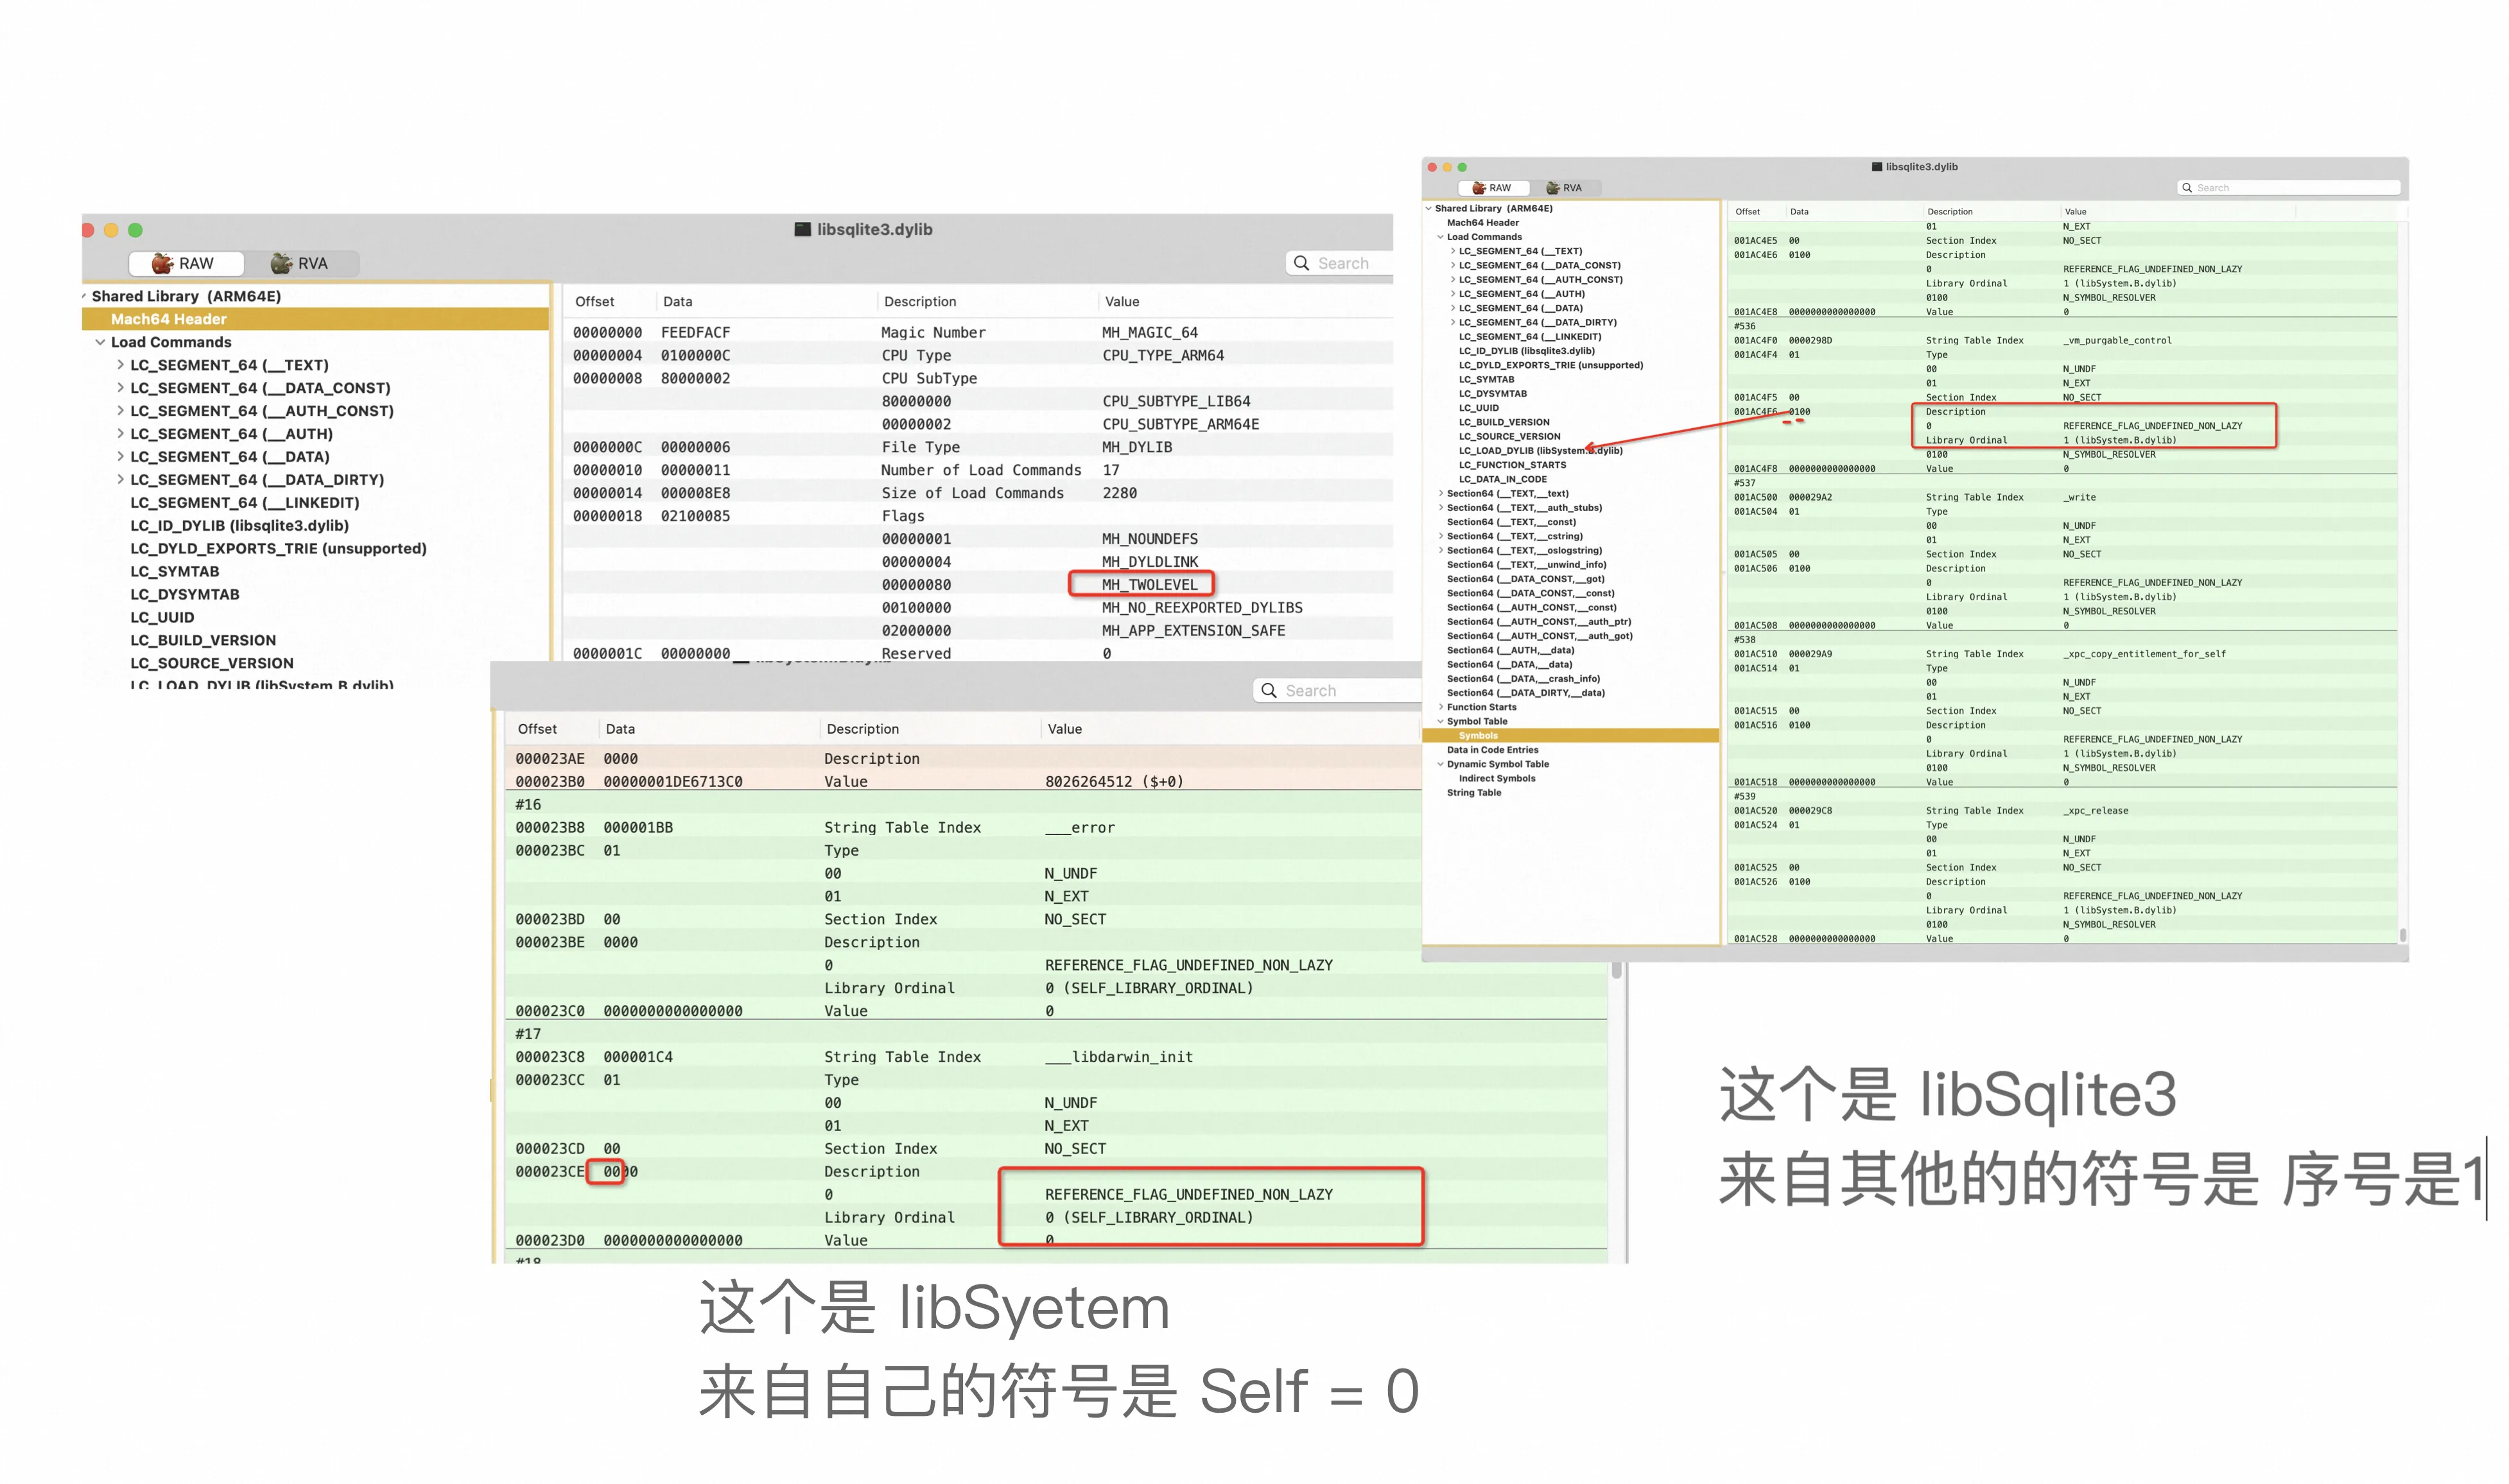Expand LC_SEGMENT_64 (__AUTH_CONST) in Mach64 Header window

point(120,411)
